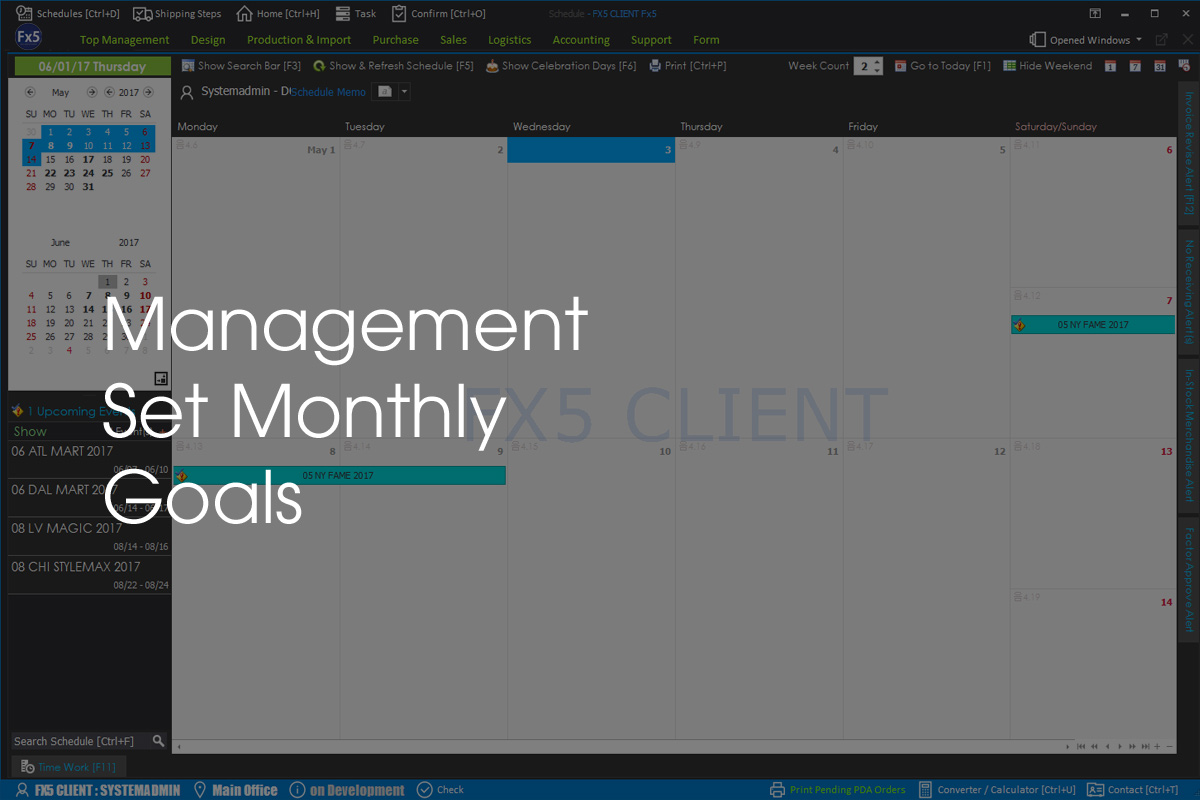Jump to today in the schedule
1200x800 pixels.
click(x=942, y=66)
